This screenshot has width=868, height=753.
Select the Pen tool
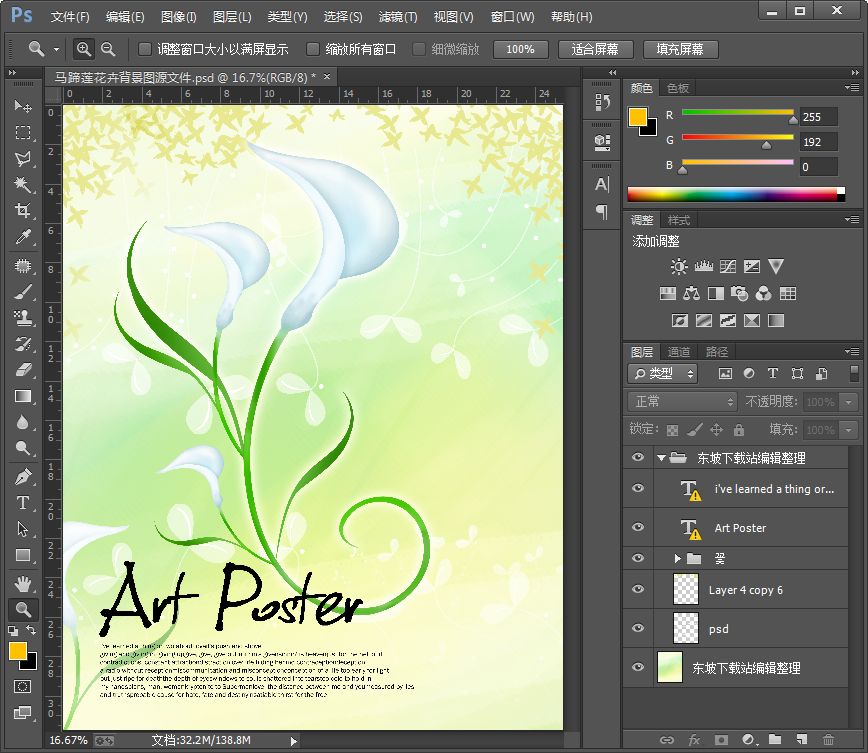22,477
